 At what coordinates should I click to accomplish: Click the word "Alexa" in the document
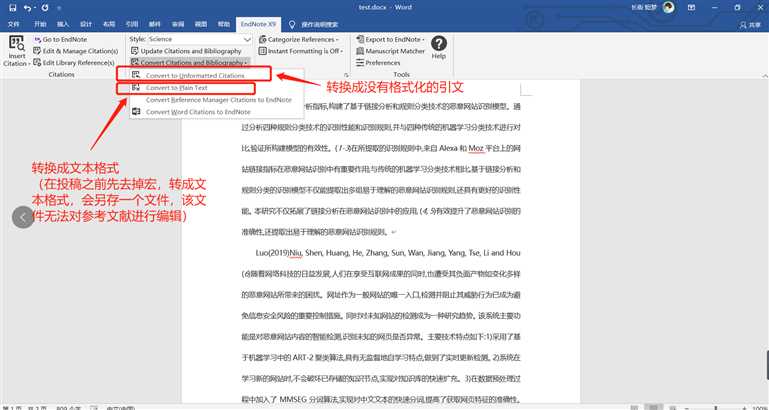(x=448, y=148)
